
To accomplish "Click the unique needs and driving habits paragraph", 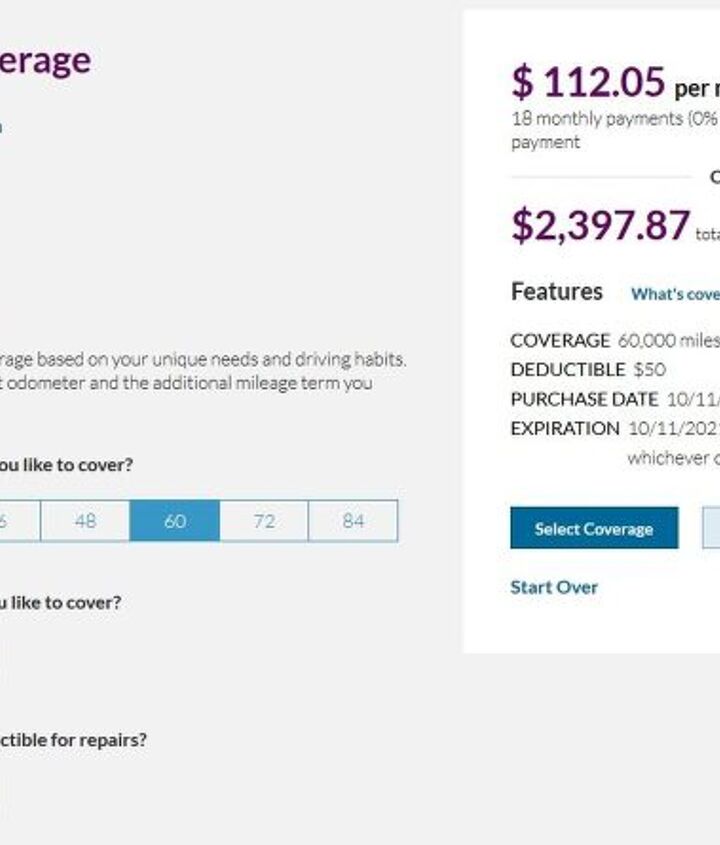I will point(202,359).
